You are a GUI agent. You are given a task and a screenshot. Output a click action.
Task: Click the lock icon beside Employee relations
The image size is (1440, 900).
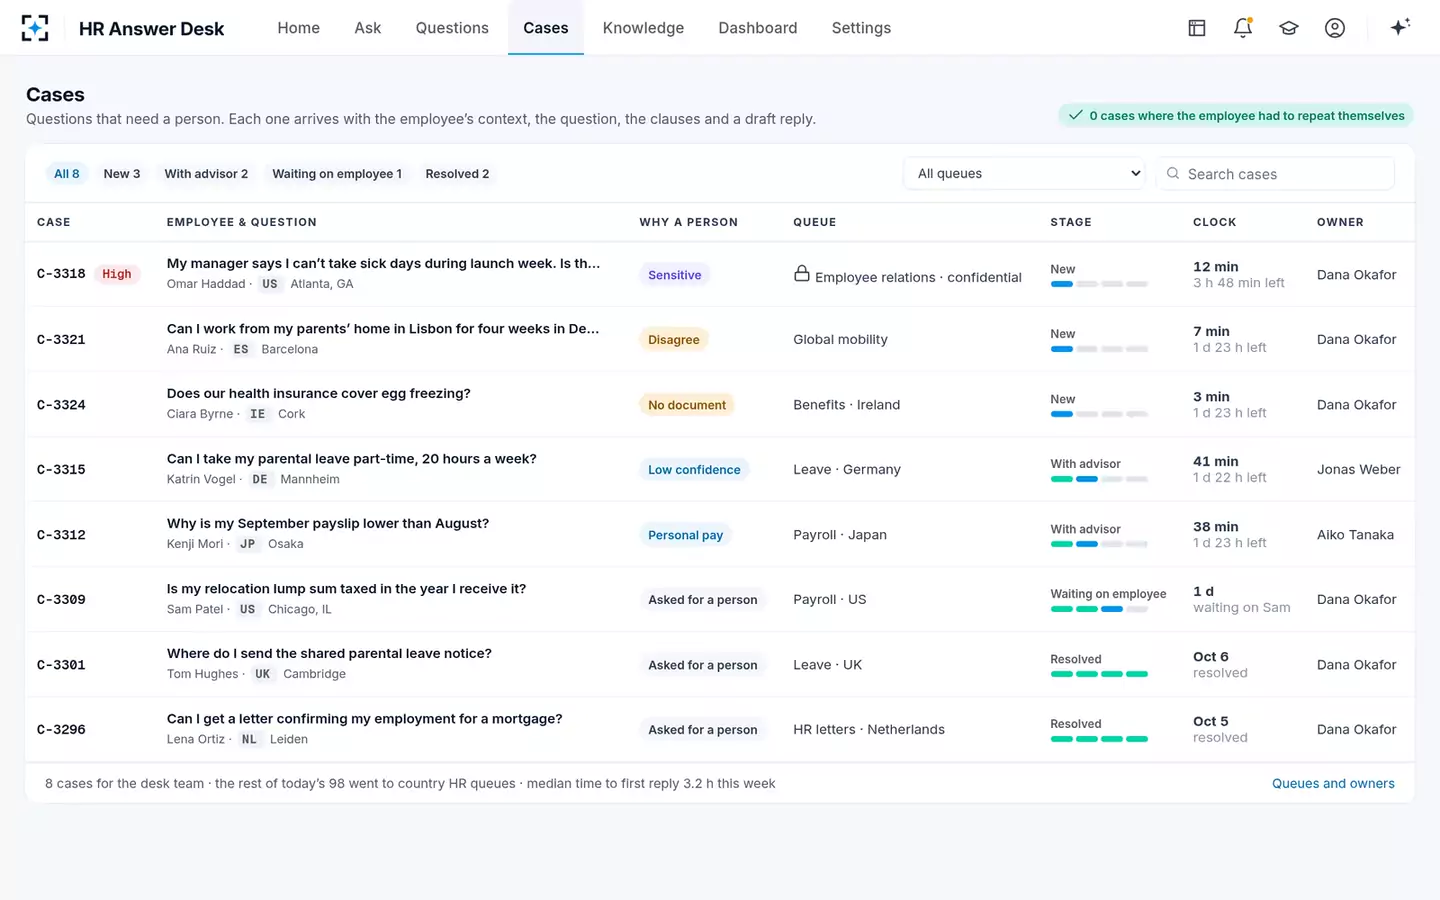click(802, 273)
